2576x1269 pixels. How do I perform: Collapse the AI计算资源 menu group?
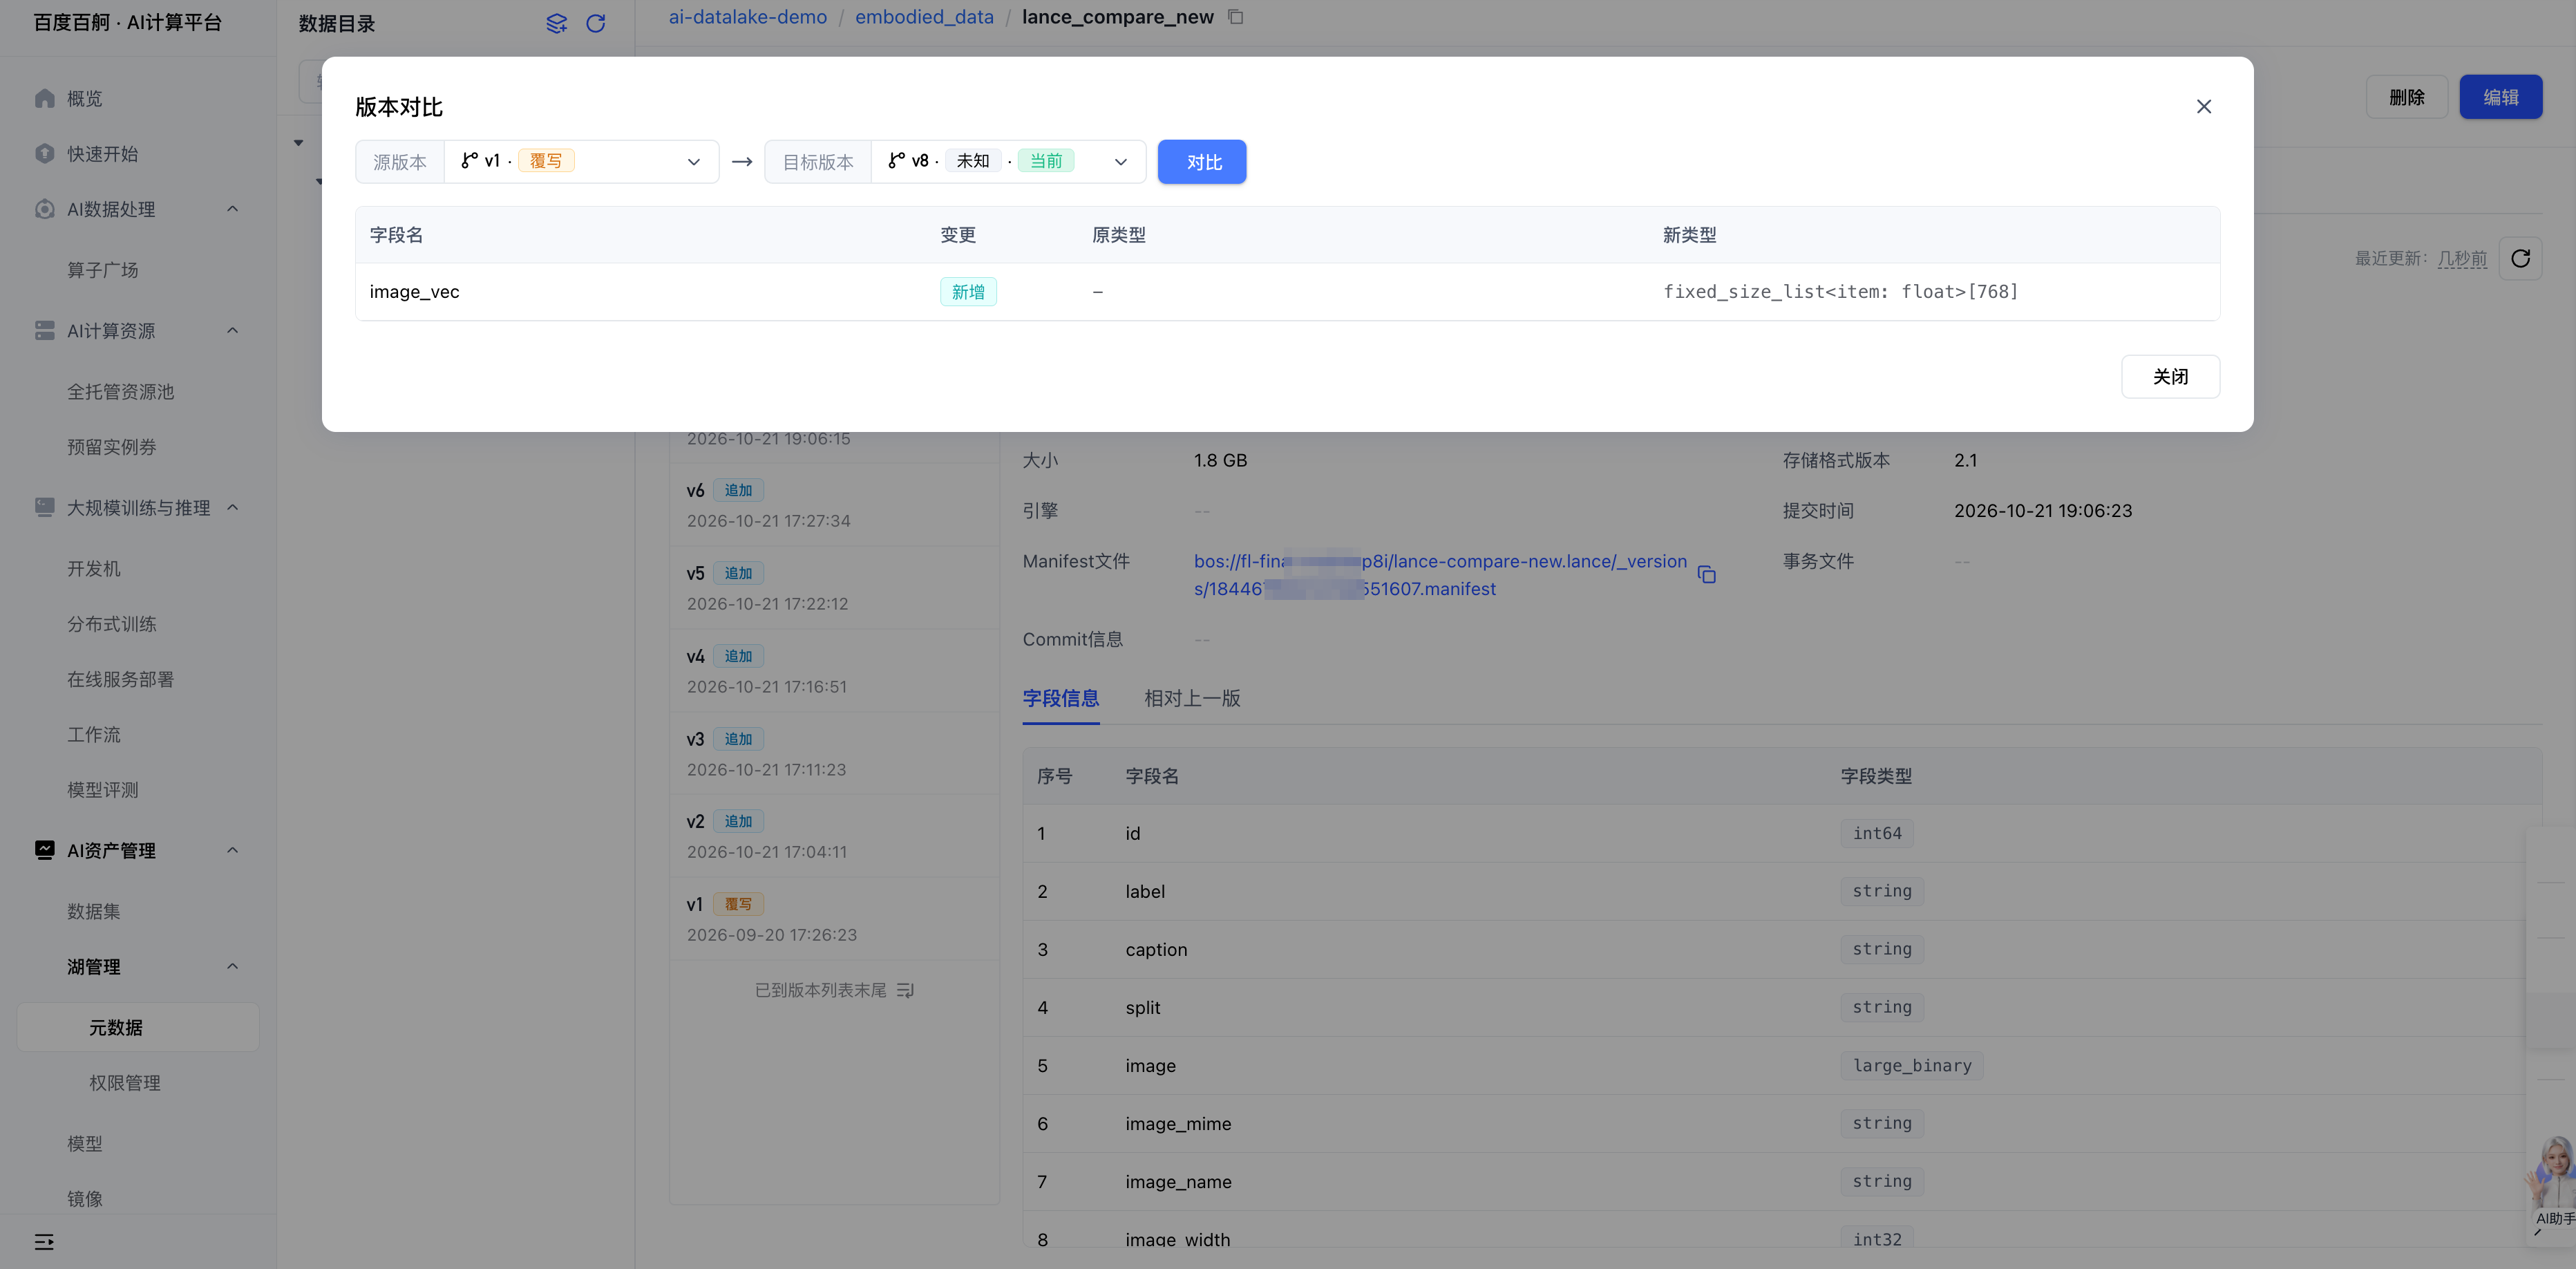coord(233,331)
